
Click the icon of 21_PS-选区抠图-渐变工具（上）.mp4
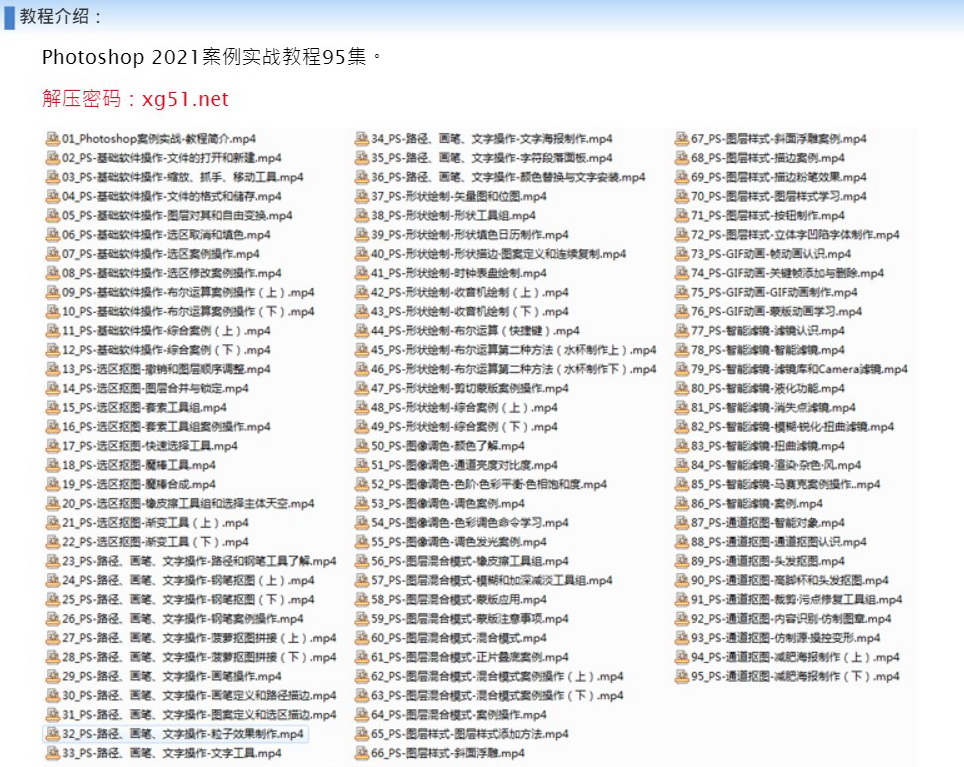(x=53, y=522)
